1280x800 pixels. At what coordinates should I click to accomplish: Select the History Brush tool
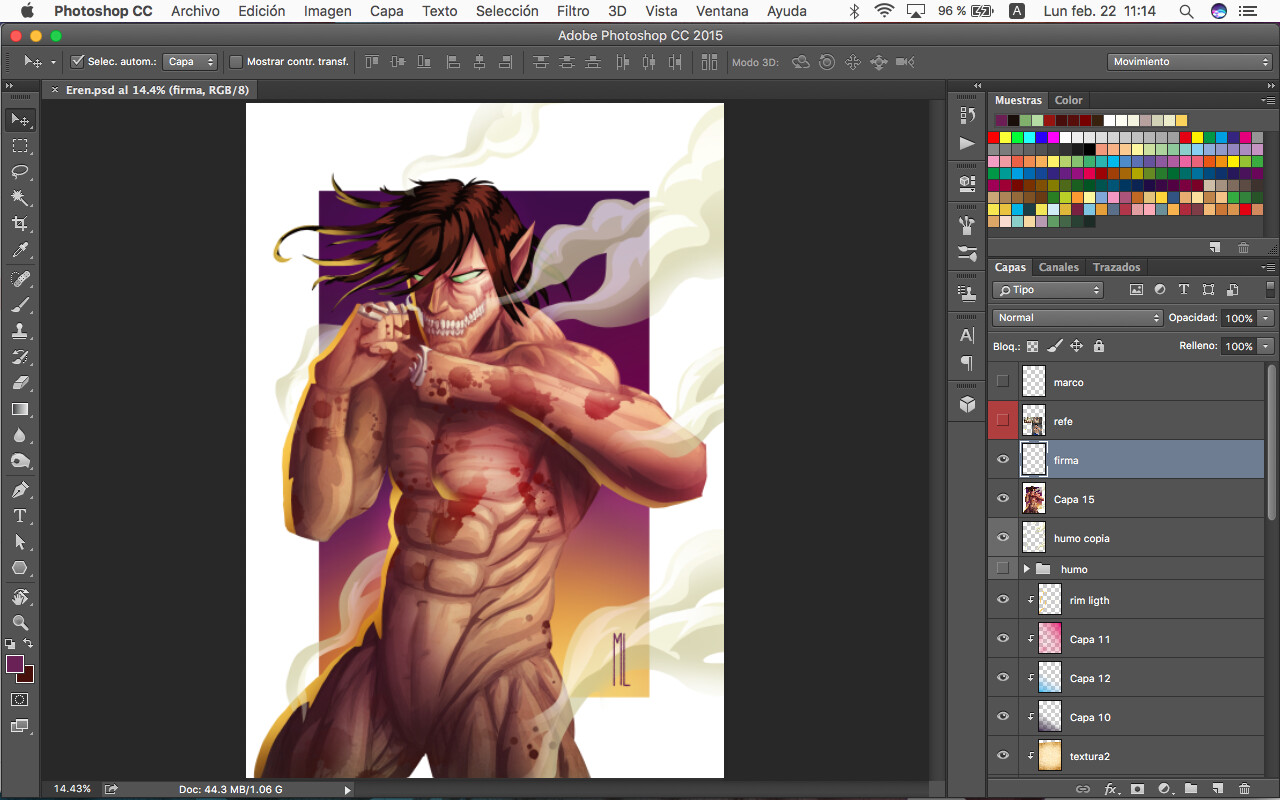point(20,356)
